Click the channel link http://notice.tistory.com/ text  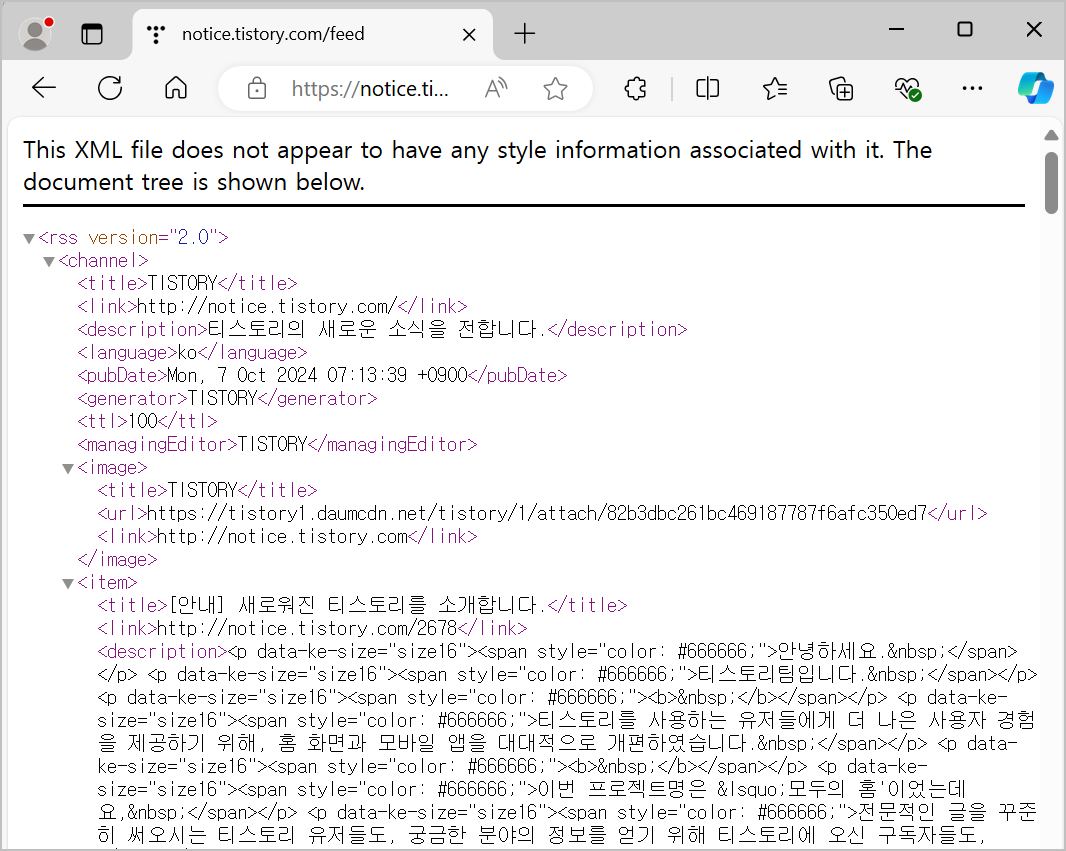coord(267,307)
